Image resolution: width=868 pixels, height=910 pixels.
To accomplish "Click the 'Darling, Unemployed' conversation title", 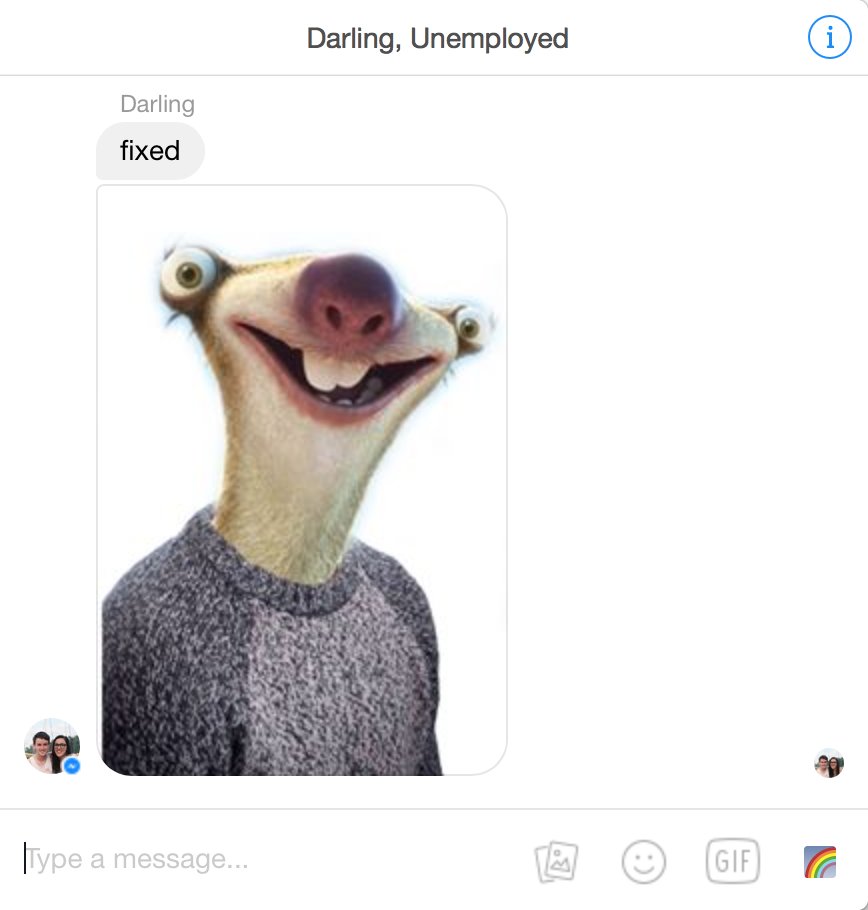I will tap(437, 38).
